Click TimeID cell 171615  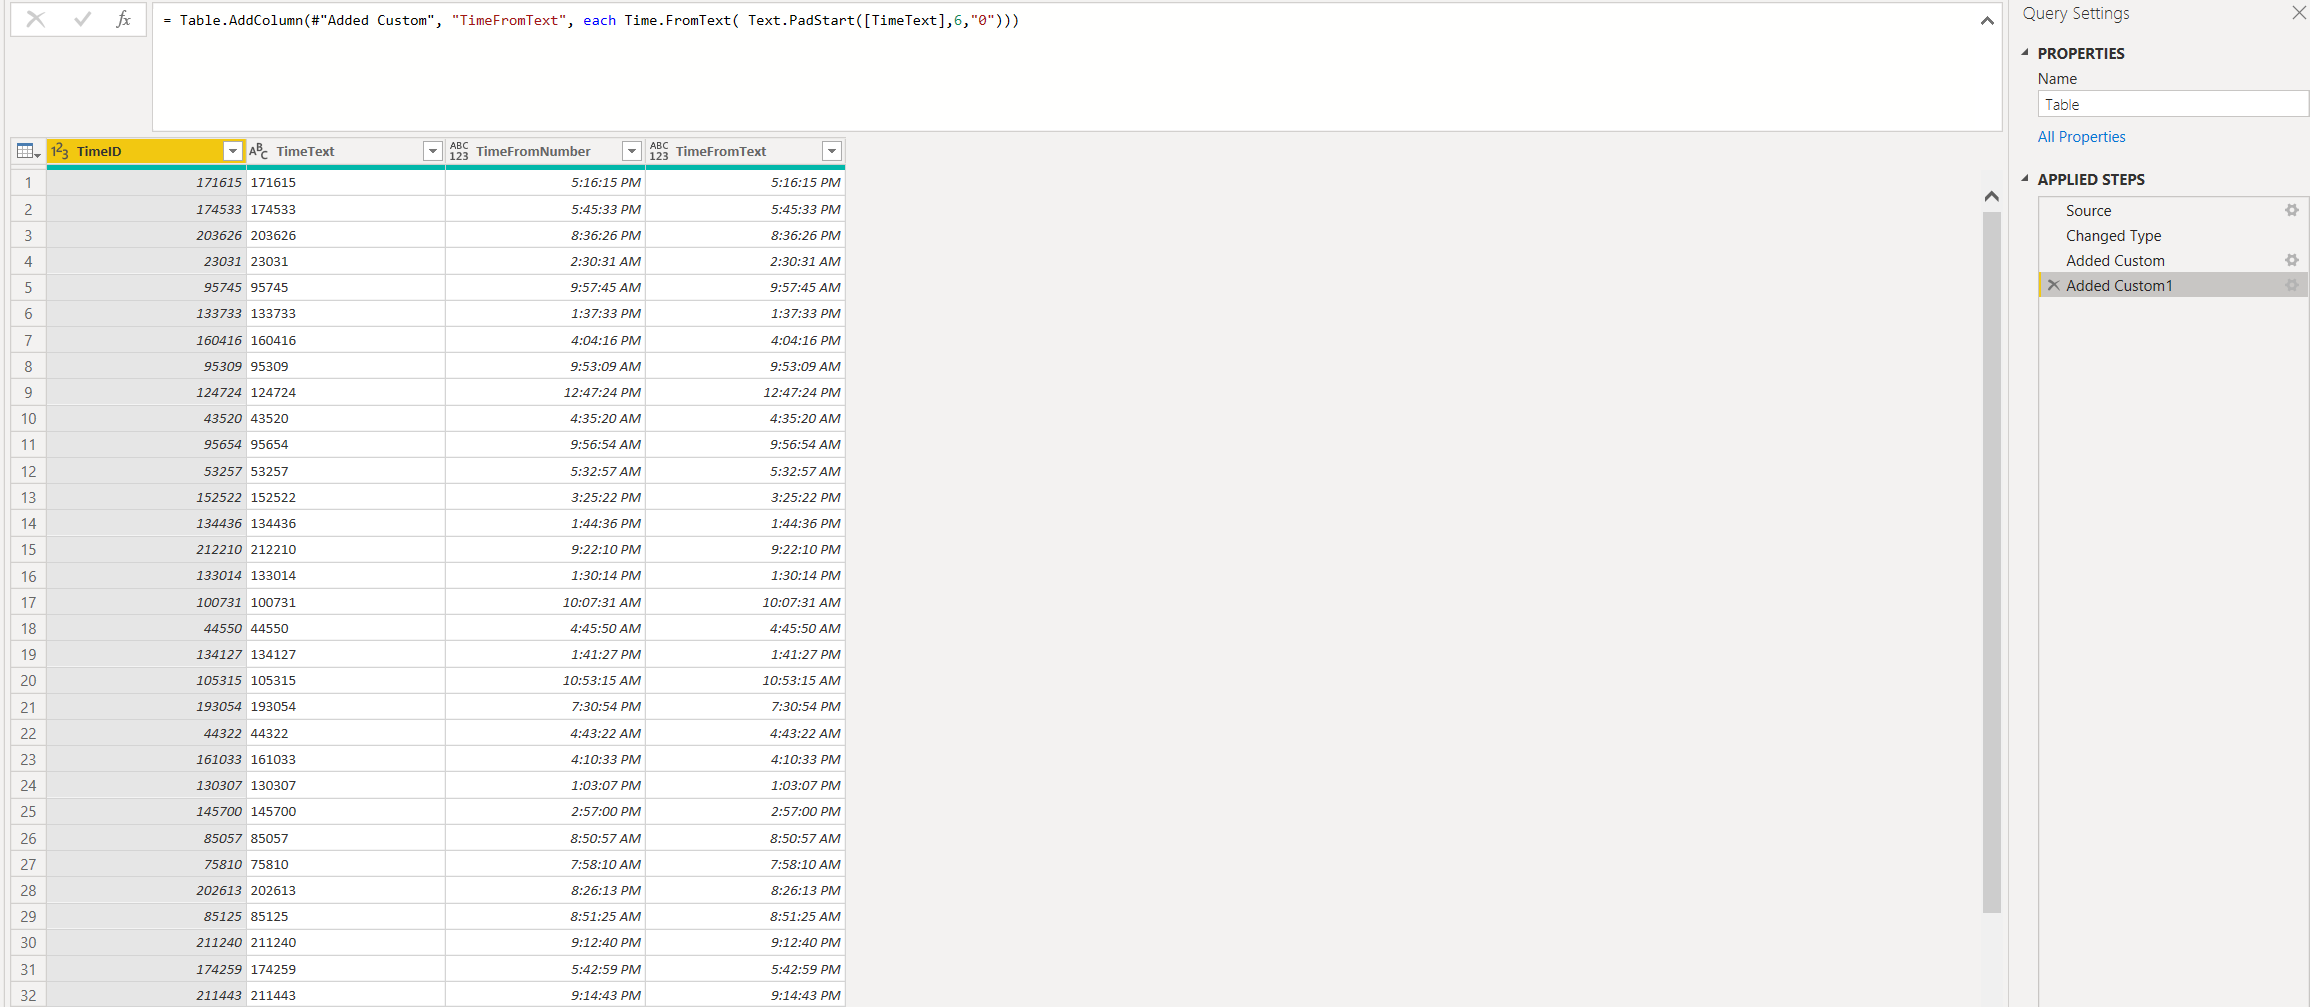pyautogui.click(x=146, y=183)
